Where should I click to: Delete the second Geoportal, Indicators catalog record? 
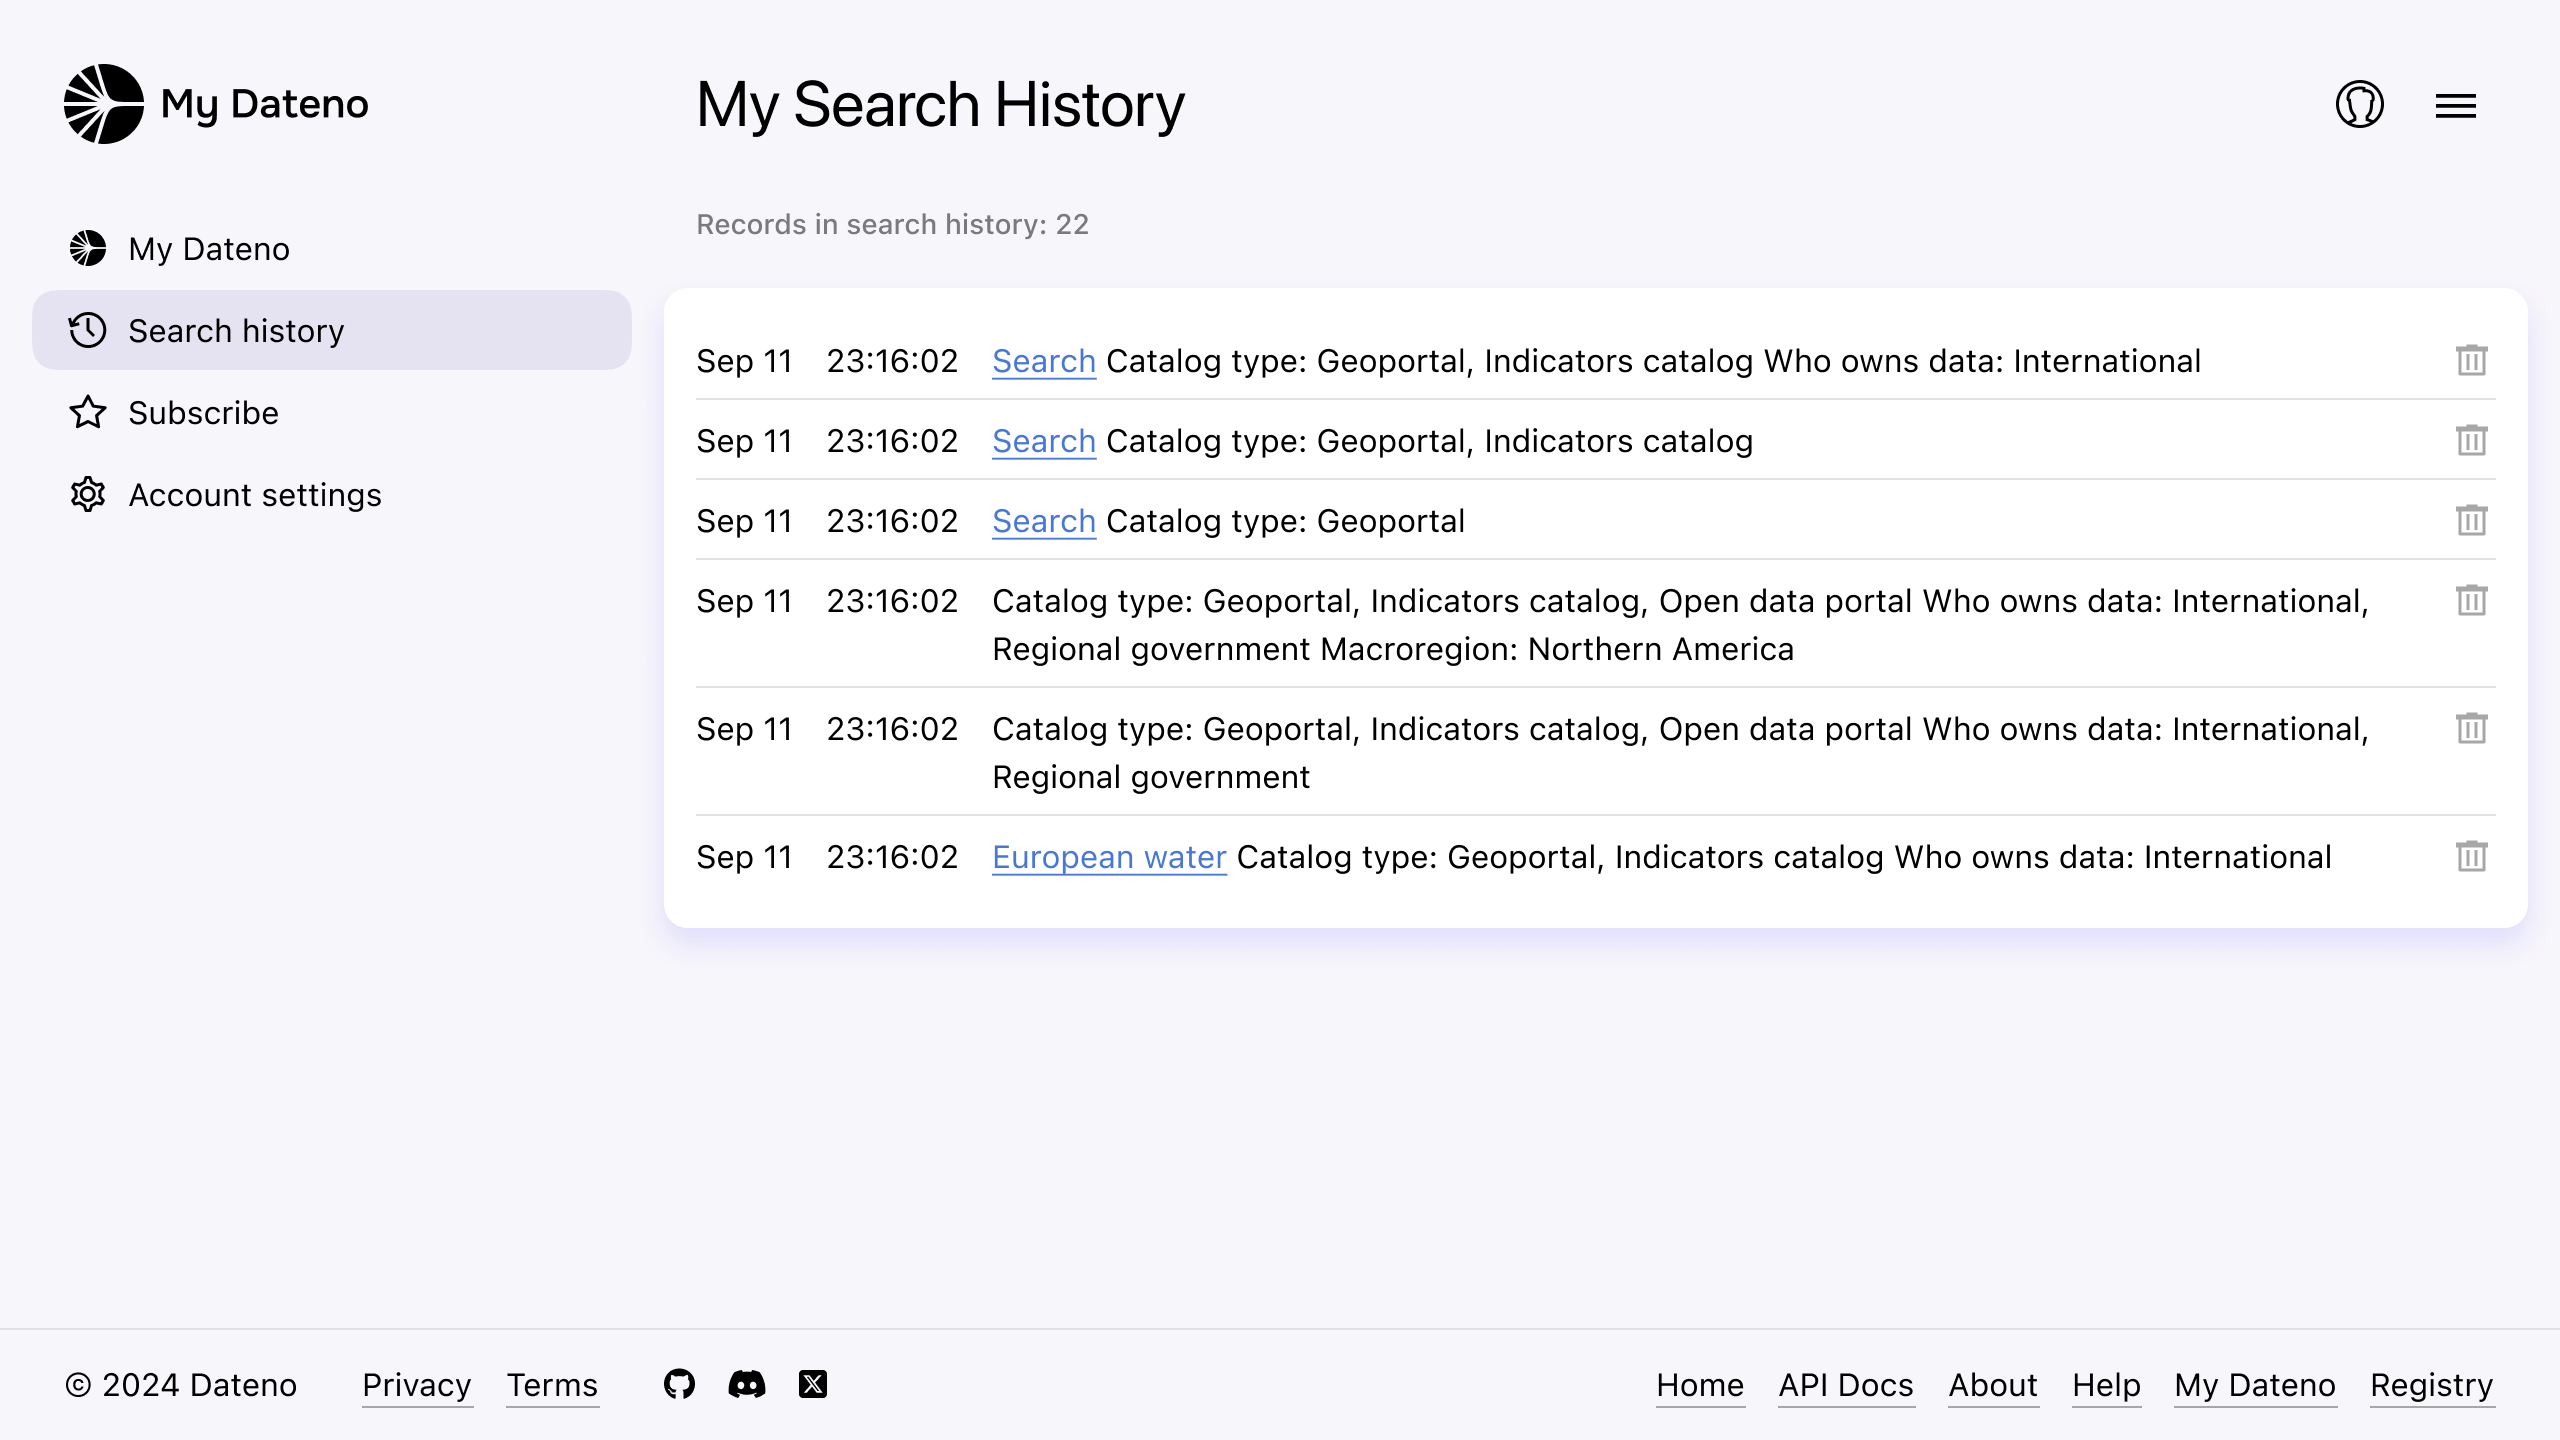coord(2471,440)
